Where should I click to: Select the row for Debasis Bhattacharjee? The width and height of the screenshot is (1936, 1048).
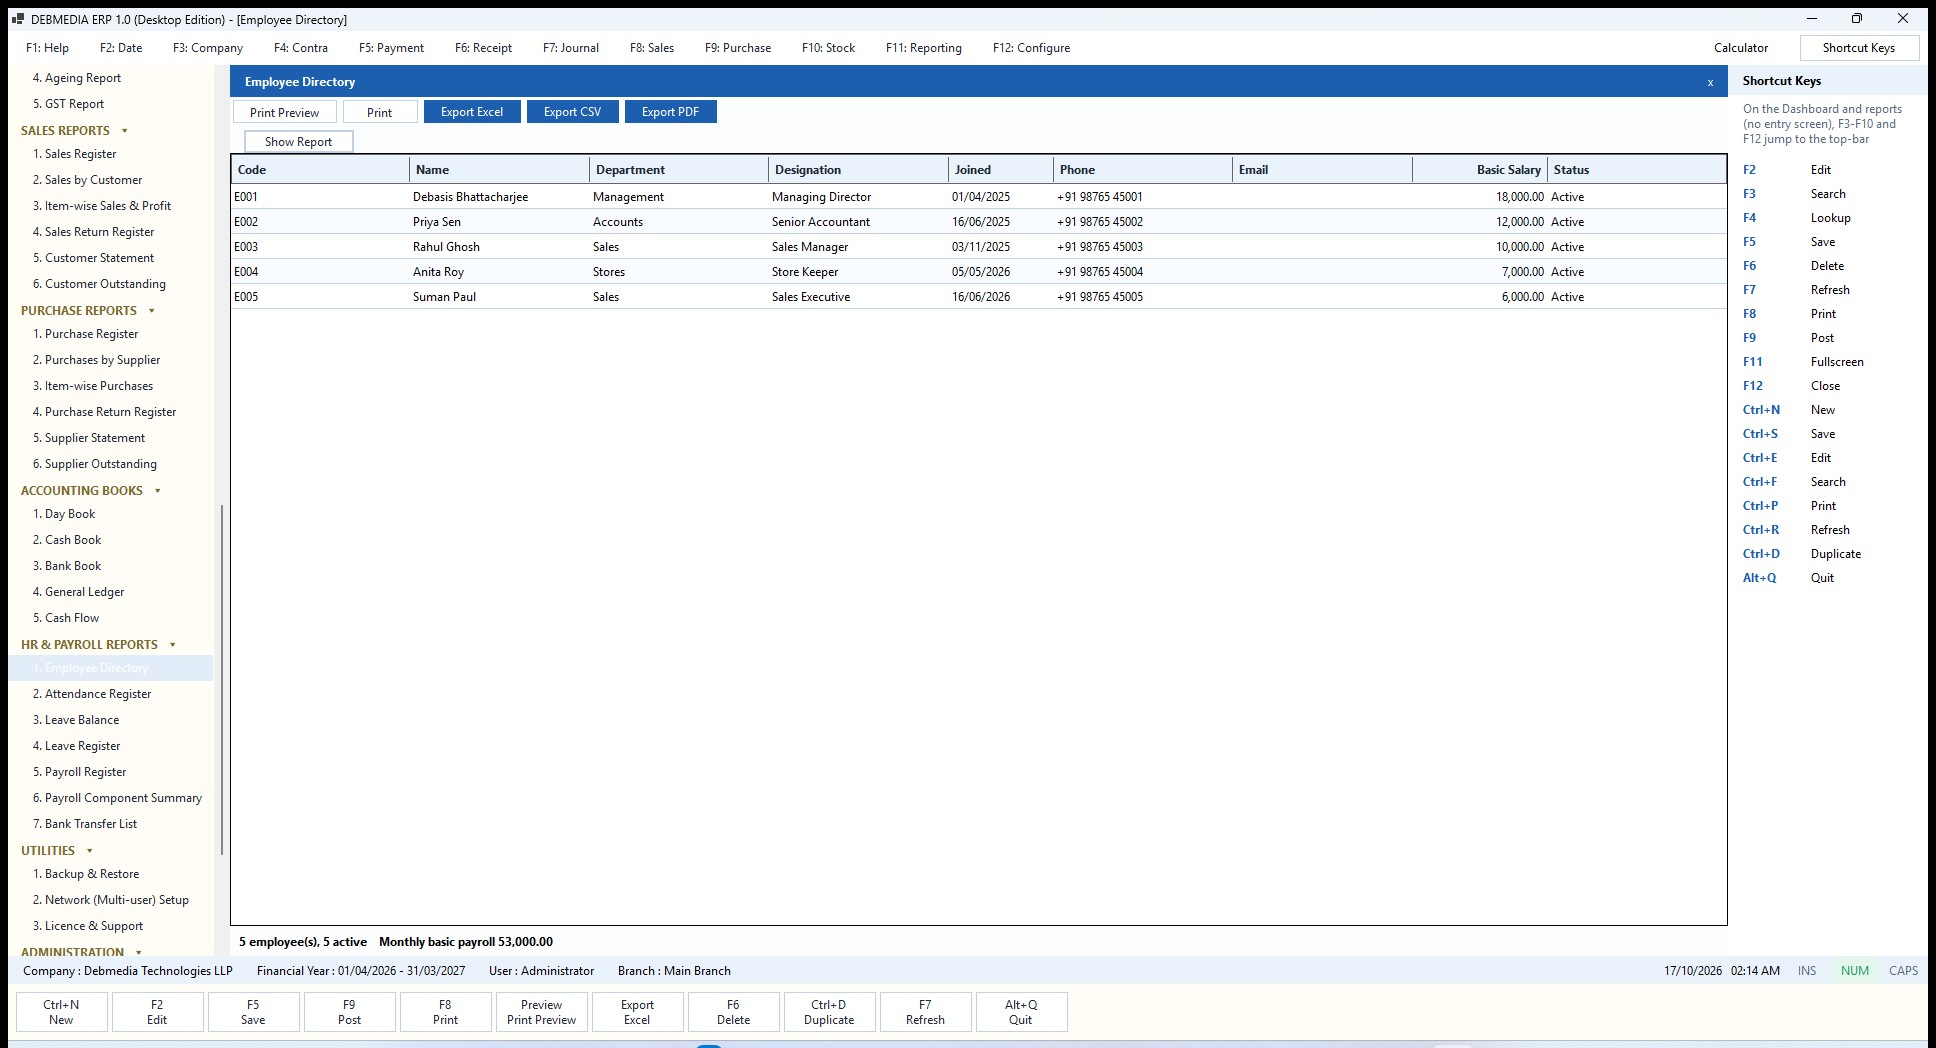(x=979, y=197)
